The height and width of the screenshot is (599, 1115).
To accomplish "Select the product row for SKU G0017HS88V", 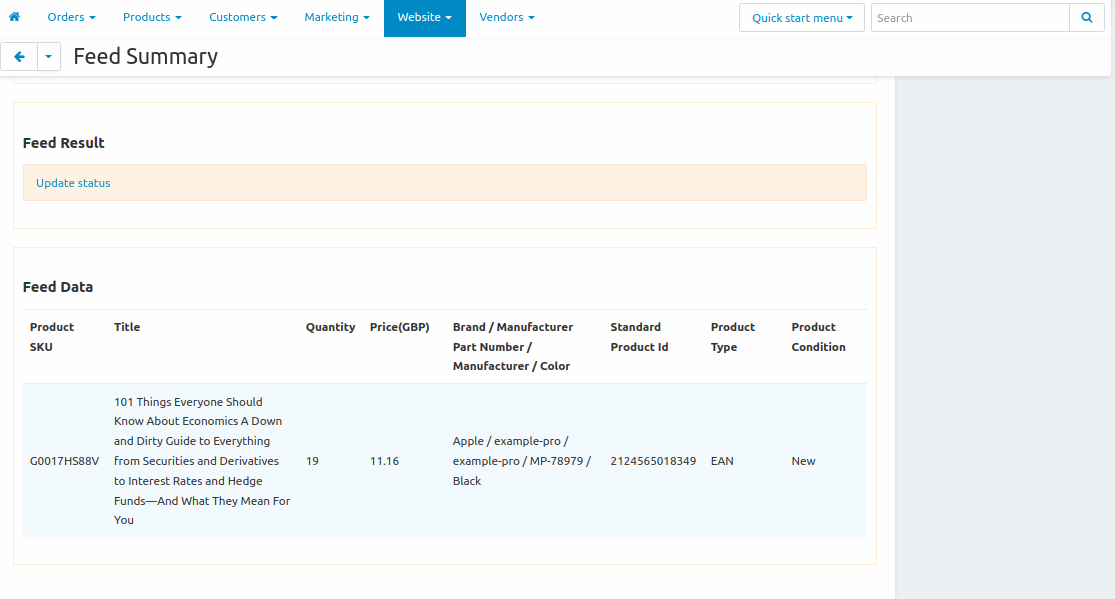I will click(x=63, y=461).
